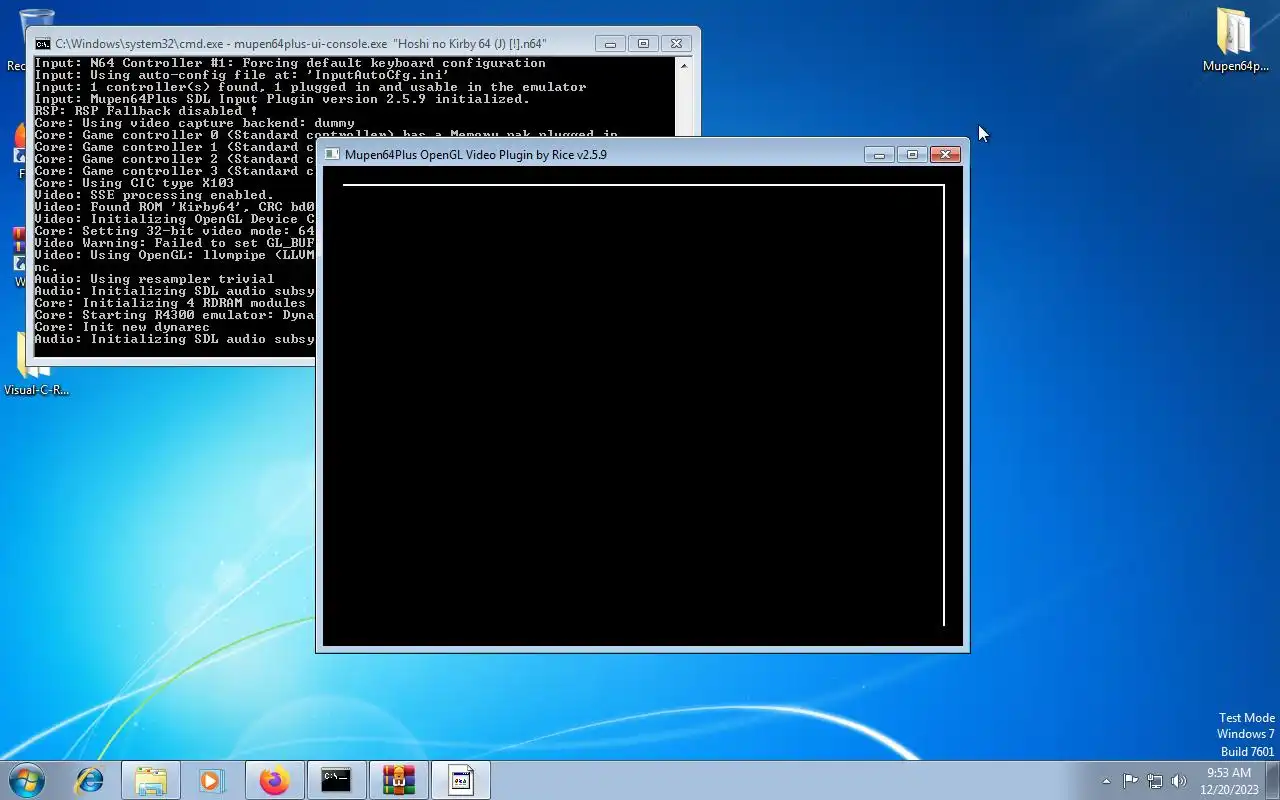Click the 'Using video capture backend: dummy' line
Viewport: 1280px width, 800px height.
pyautogui.click(x=194, y=123)
